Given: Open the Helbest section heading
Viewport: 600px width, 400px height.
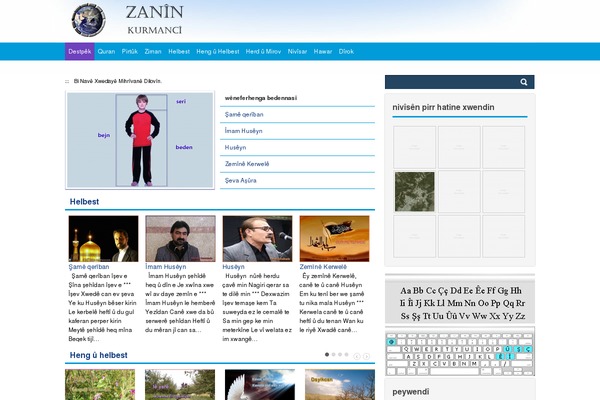Looking at the screenshot, I should [84, 202].
